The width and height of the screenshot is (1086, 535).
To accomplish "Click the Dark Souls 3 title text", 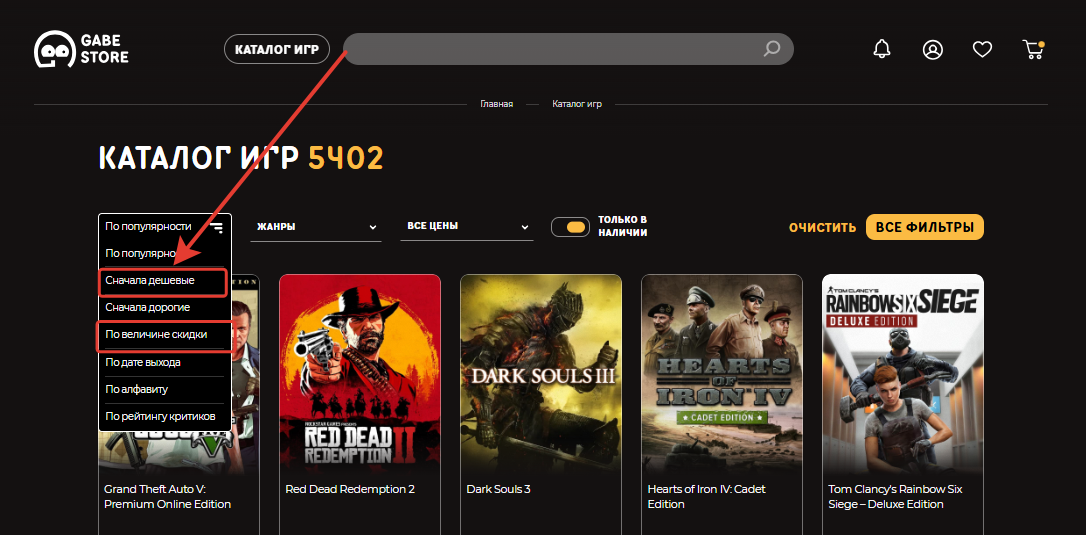I will (x=498, y=489).
